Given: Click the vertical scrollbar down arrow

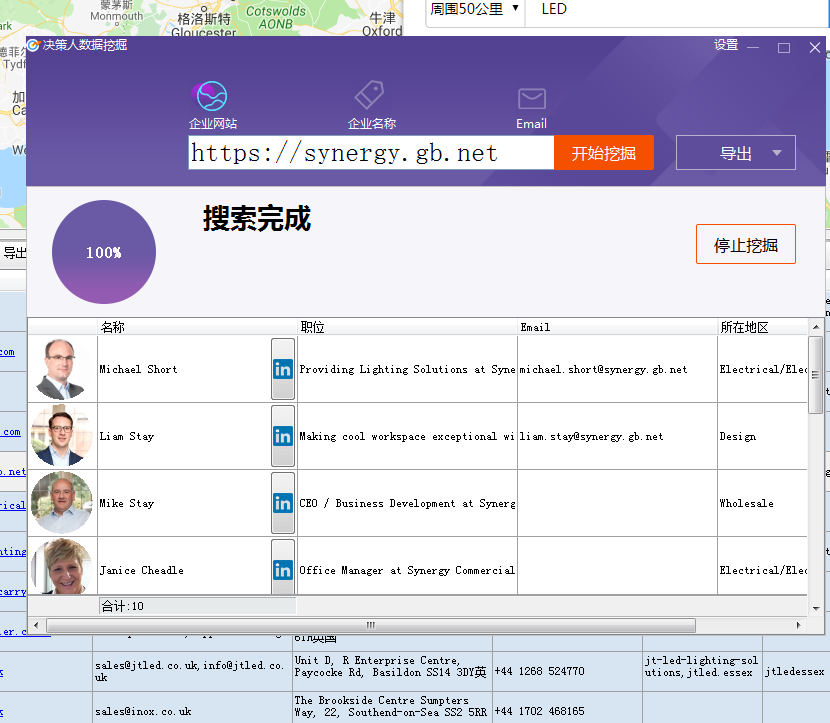Looking at the screenshot, I should pos(816,609).
